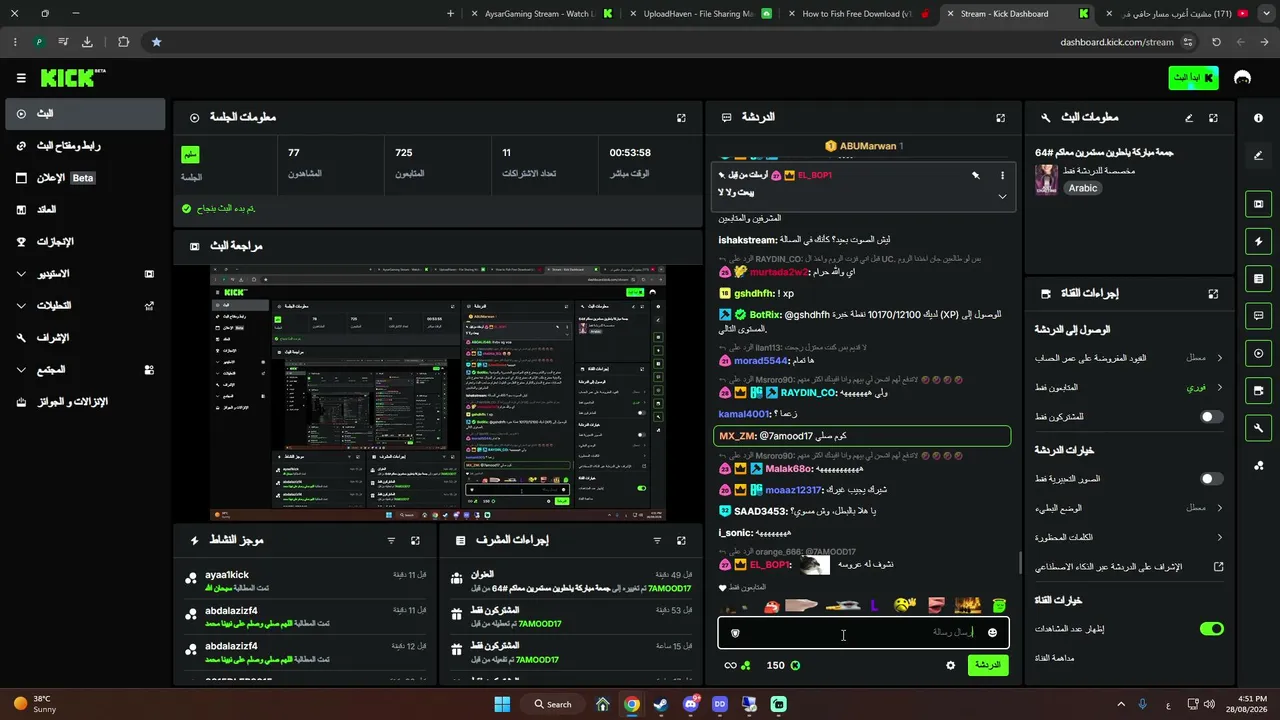Expand the الاستديو section in the sidebar
This screenshot has height=720, width=1280.
coord(85,274)
